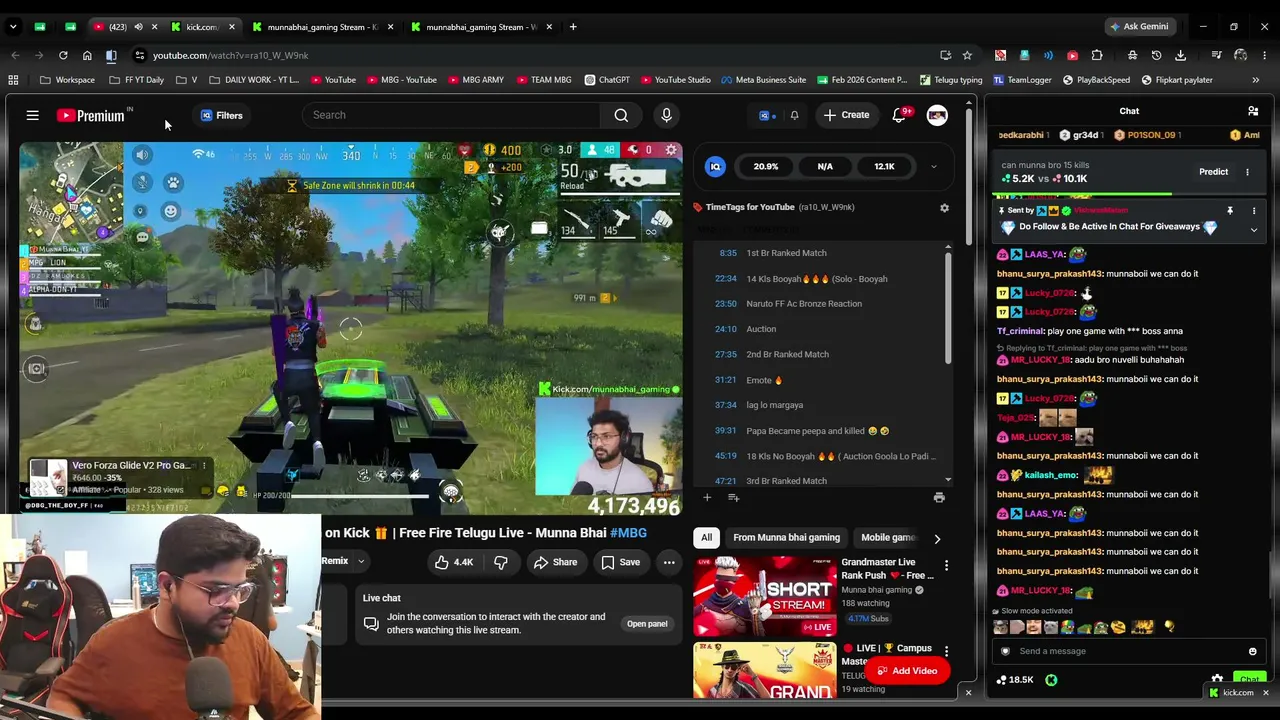Expand the vidIQ stats panel chevron
This screenshot has width=1280, height=720.
(x=933, y=167)
